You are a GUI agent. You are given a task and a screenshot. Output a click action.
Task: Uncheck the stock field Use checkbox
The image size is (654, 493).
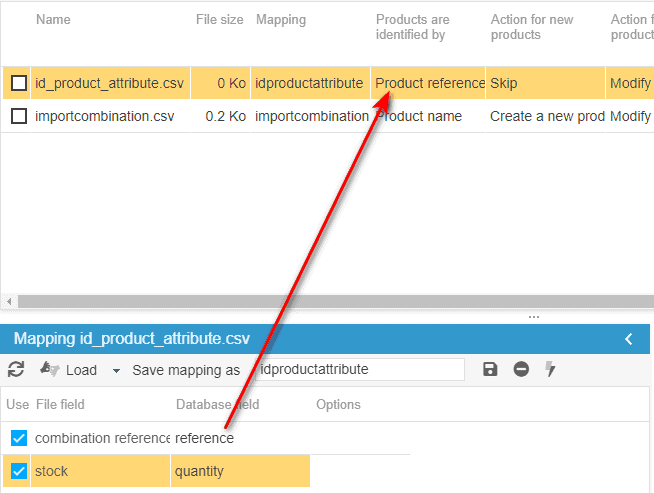tap(18, 471)
